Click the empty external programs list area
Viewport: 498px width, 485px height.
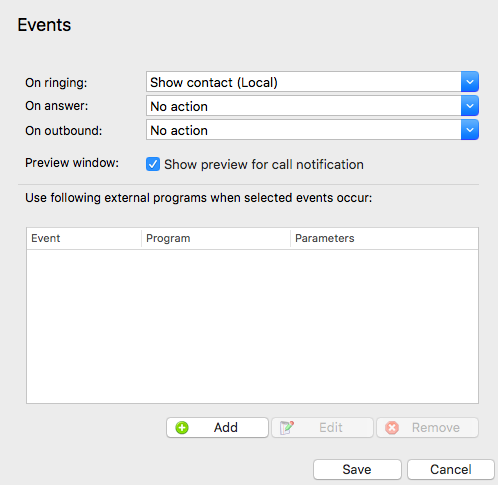pyautogui.click(x=252, y=326)
